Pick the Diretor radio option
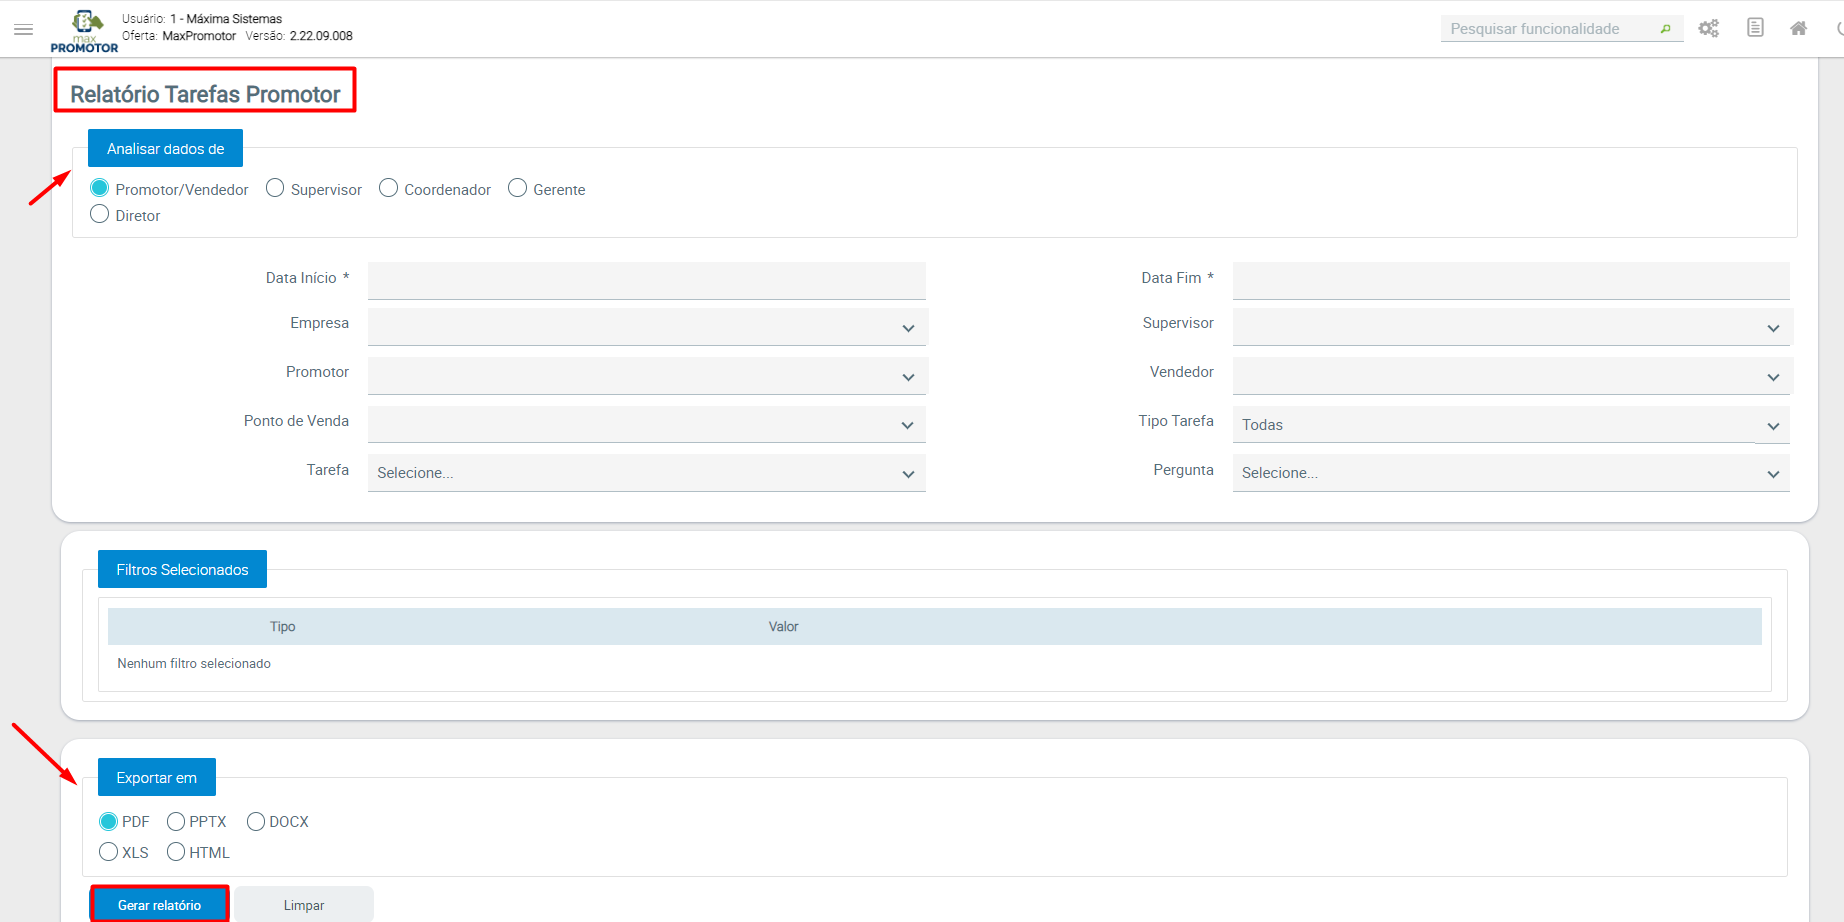Image resolution: width=1844 pixels, height=922 pixels. coord(100,214)
